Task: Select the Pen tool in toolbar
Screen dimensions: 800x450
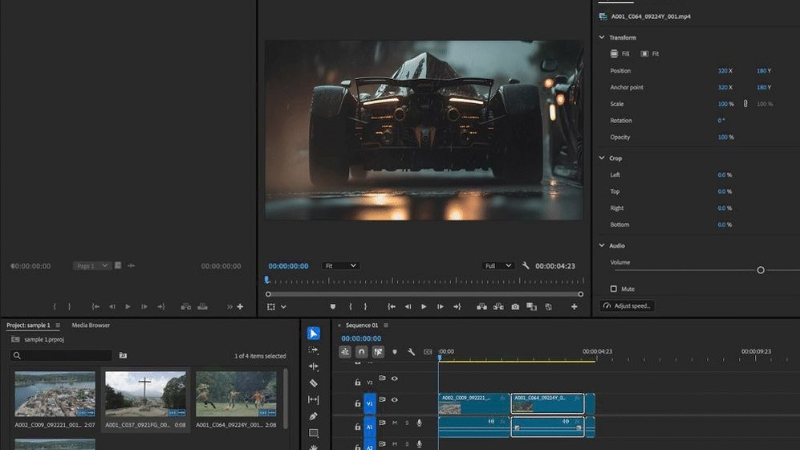Action: click(313, 415)
